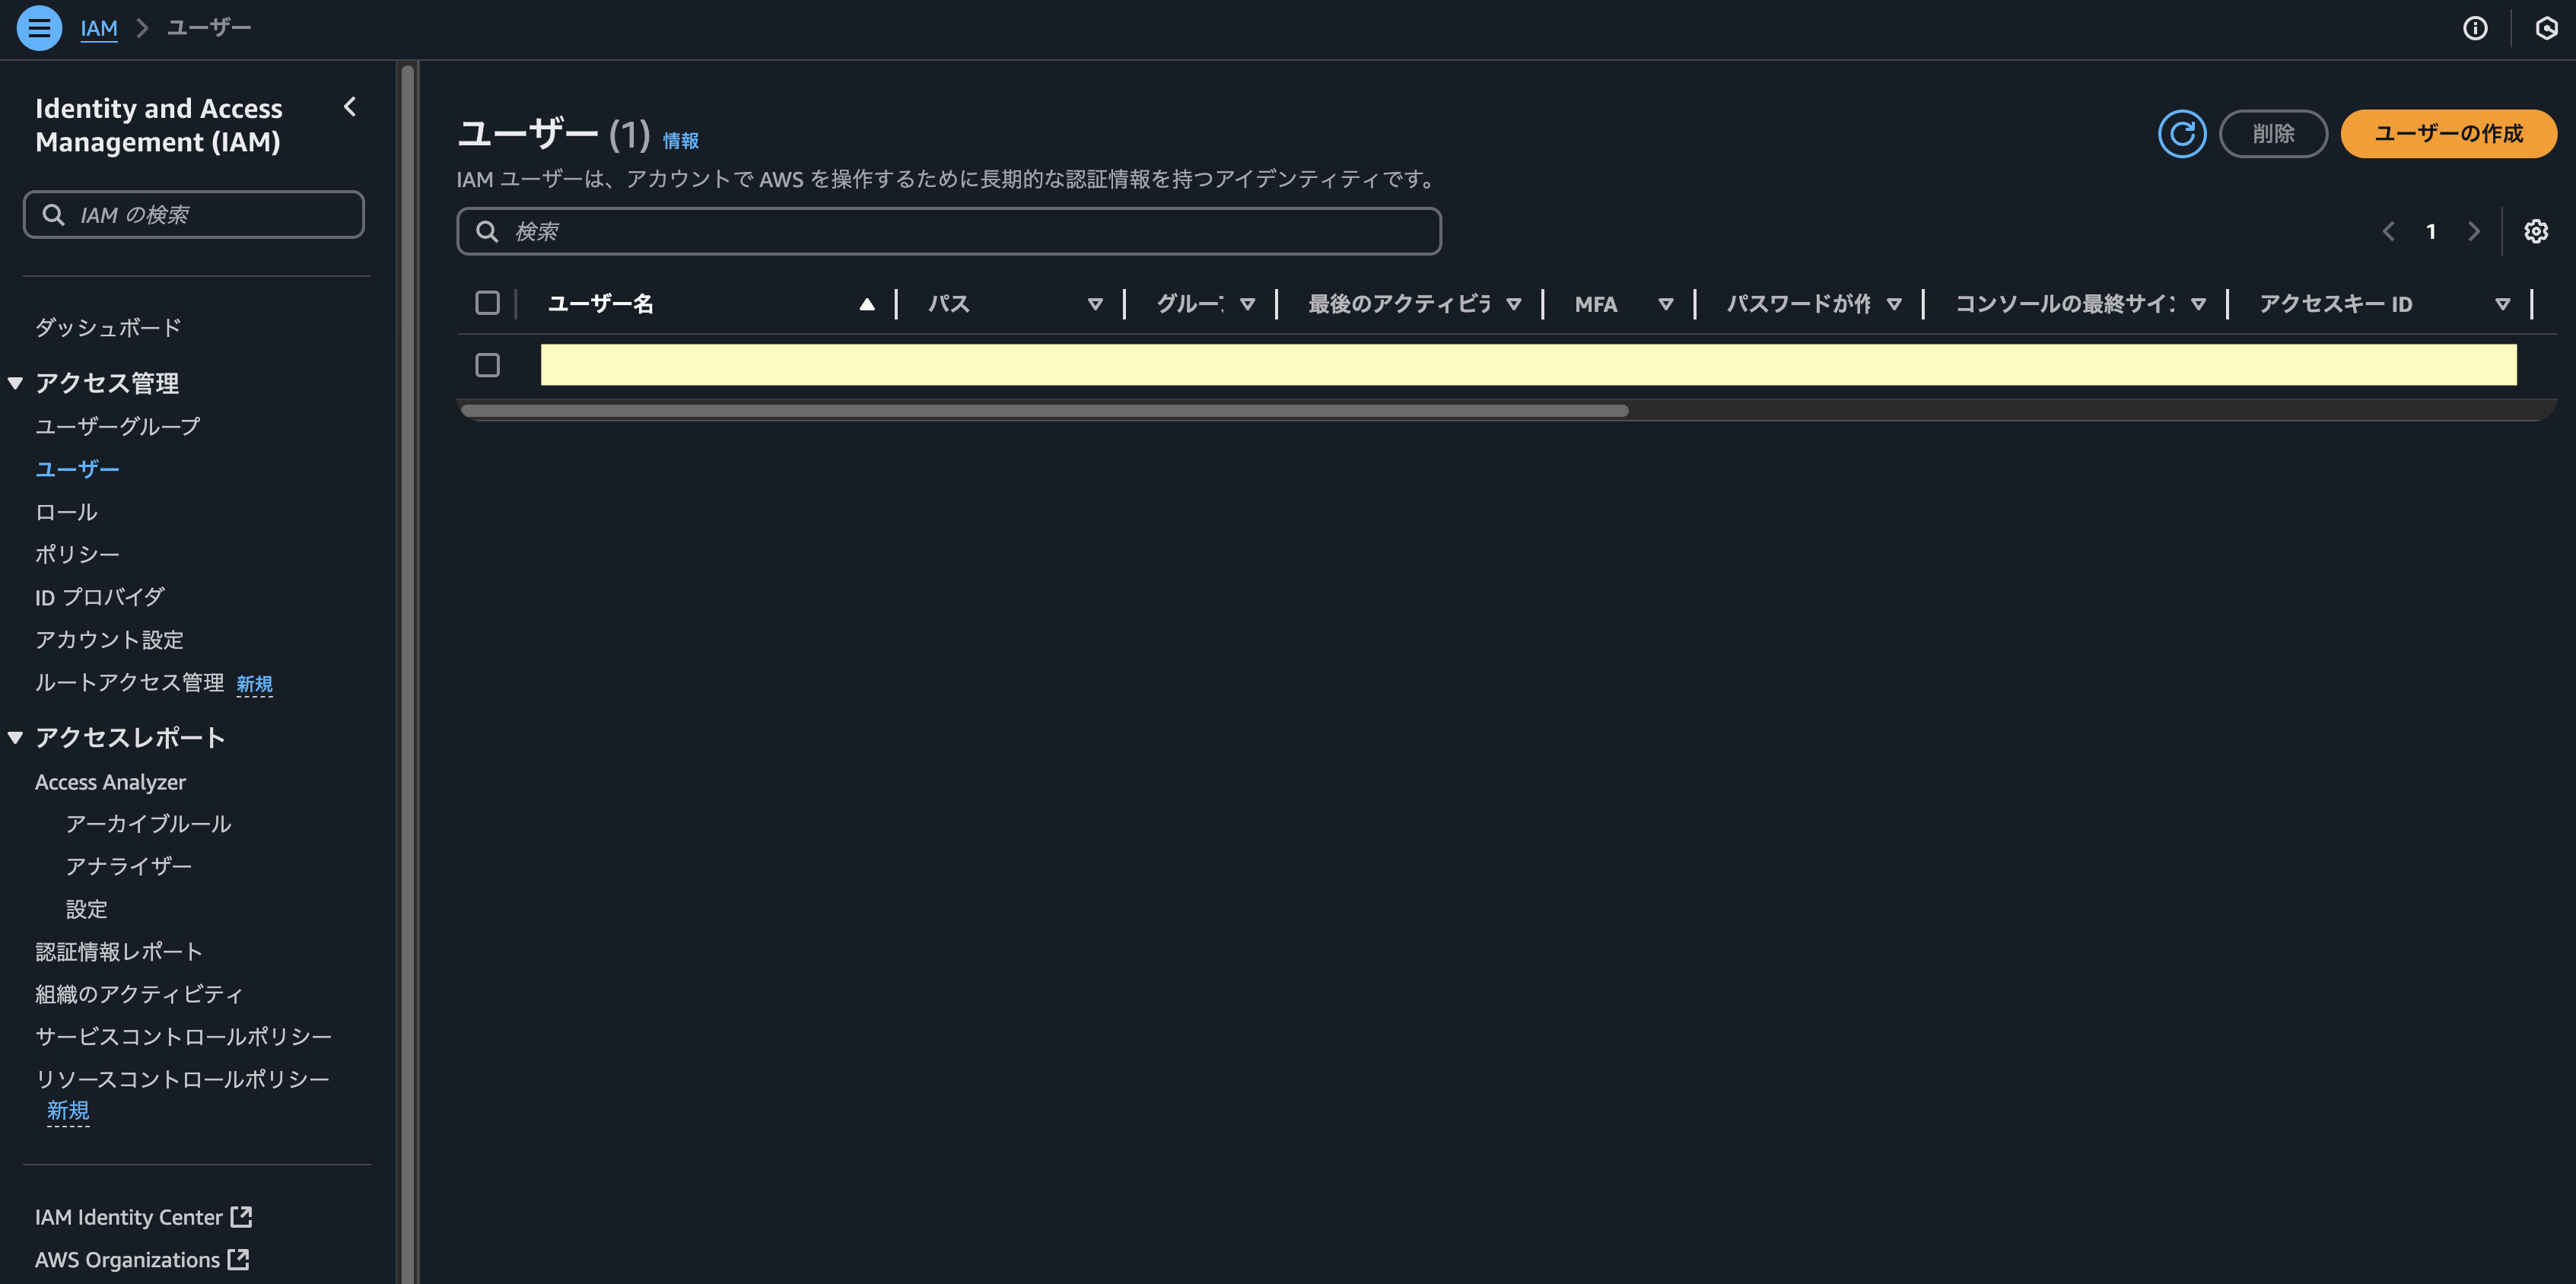Sort by コンソールの最終サインイン column arrow
2576x1284 pixels.
(2197, 304)
